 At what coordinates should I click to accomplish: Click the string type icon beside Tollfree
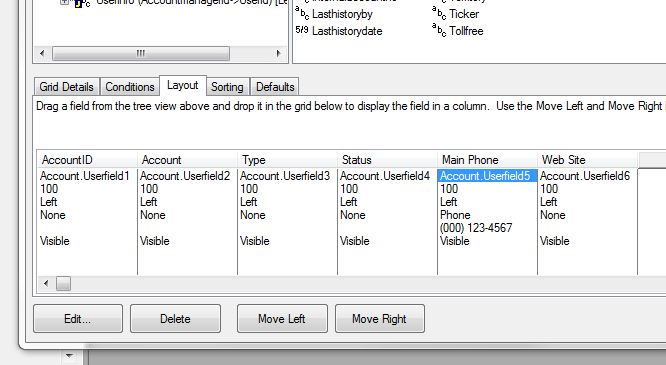click(x=439, y=31)
